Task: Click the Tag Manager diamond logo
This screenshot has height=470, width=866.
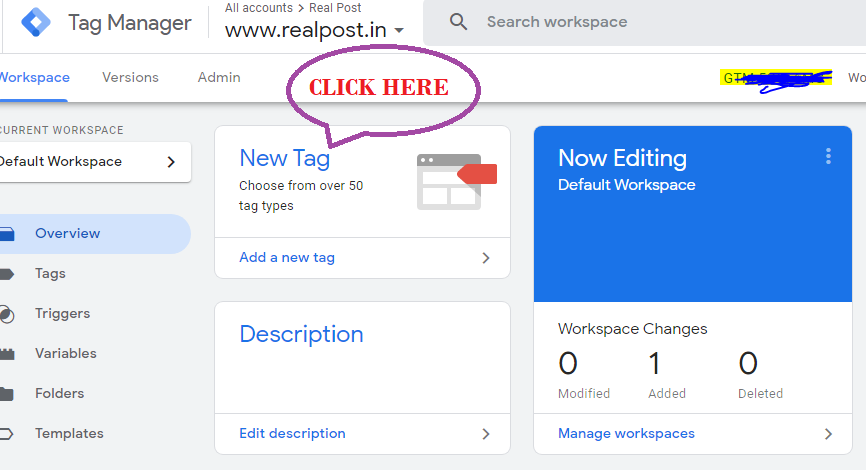Action: pyautogui.click(x=36, y=22)
